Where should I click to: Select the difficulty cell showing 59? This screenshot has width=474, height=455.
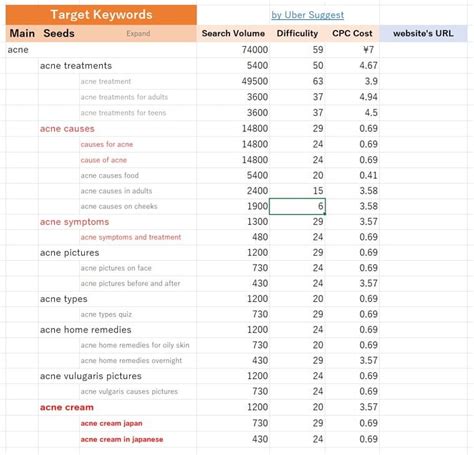point(297,50)
